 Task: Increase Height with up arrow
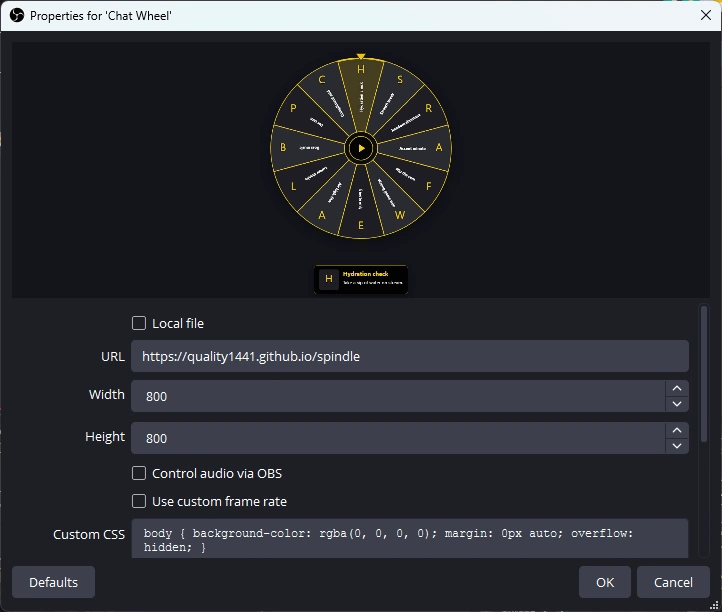tap(677, 430)
